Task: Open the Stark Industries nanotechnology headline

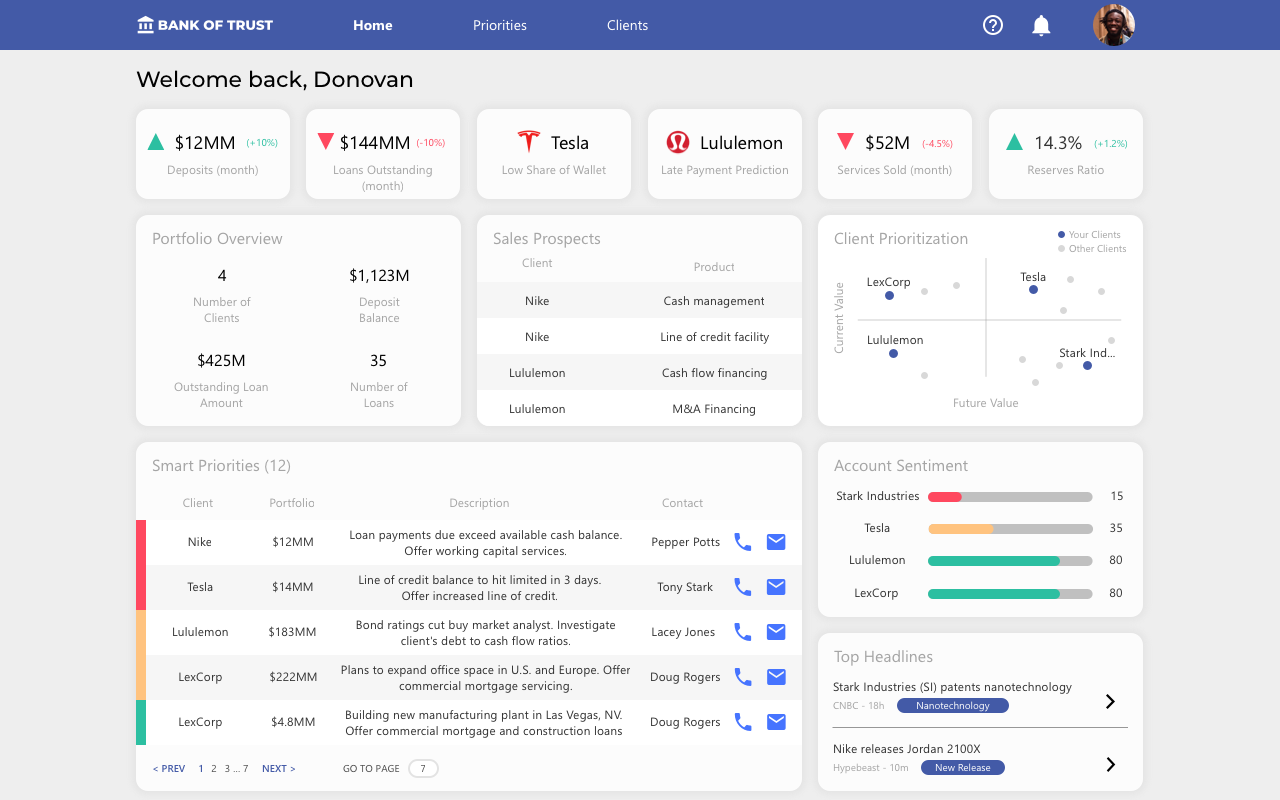Action: tap(952, 687)
